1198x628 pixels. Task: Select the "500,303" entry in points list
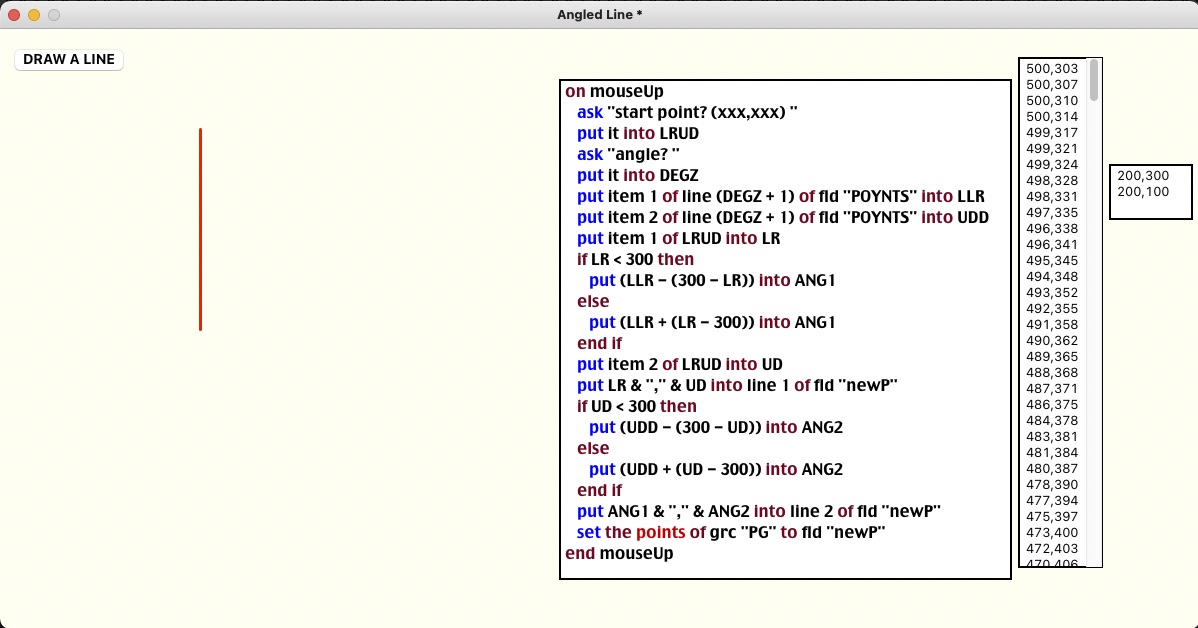1052,69
